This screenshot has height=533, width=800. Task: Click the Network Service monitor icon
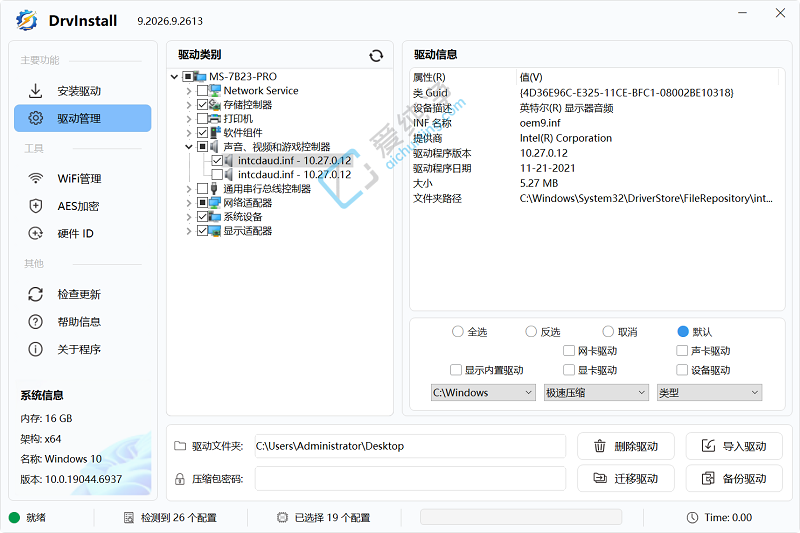pos(215,91)
